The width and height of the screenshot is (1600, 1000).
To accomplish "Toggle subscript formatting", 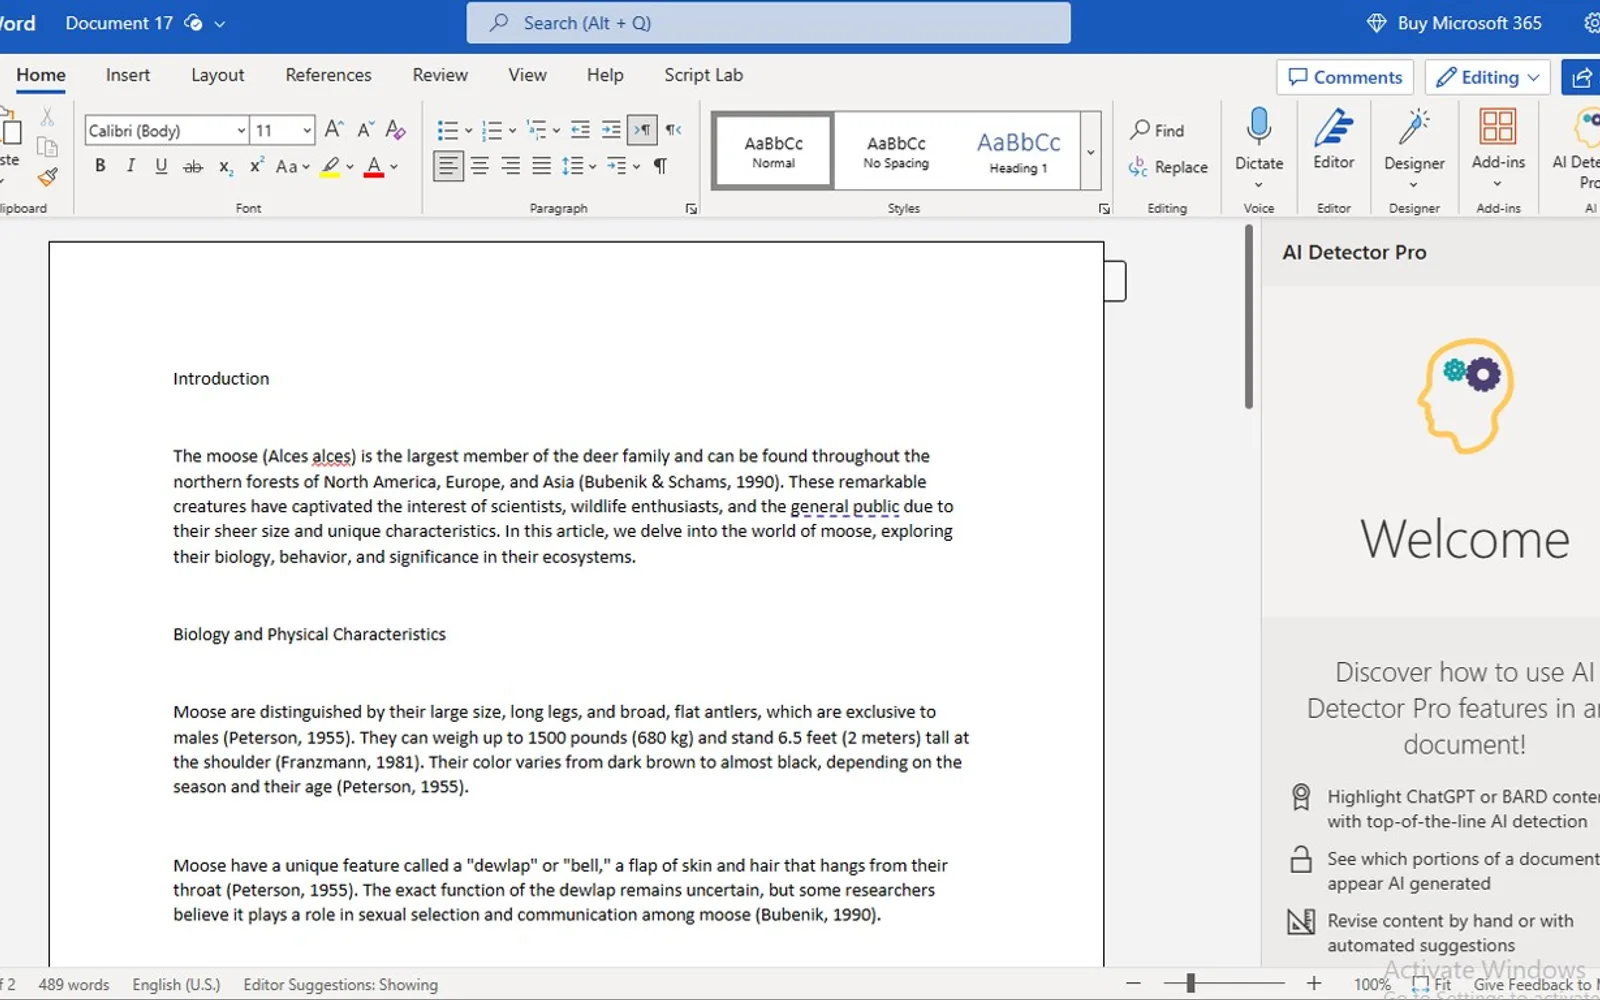I will click(x=226, y=166).
